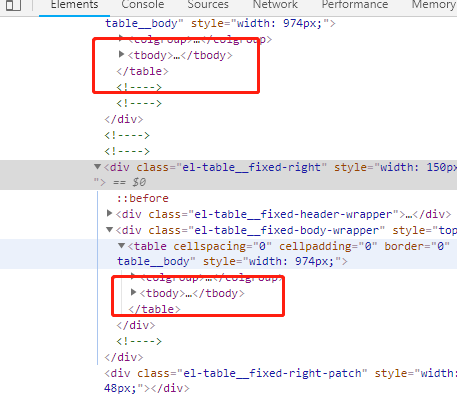Collapse the table cellspacing node under fixed-body-wrapper
Image resolution: width=457 pixels, height=399 pixels.
pyautogui.click(x=121, y=246)
